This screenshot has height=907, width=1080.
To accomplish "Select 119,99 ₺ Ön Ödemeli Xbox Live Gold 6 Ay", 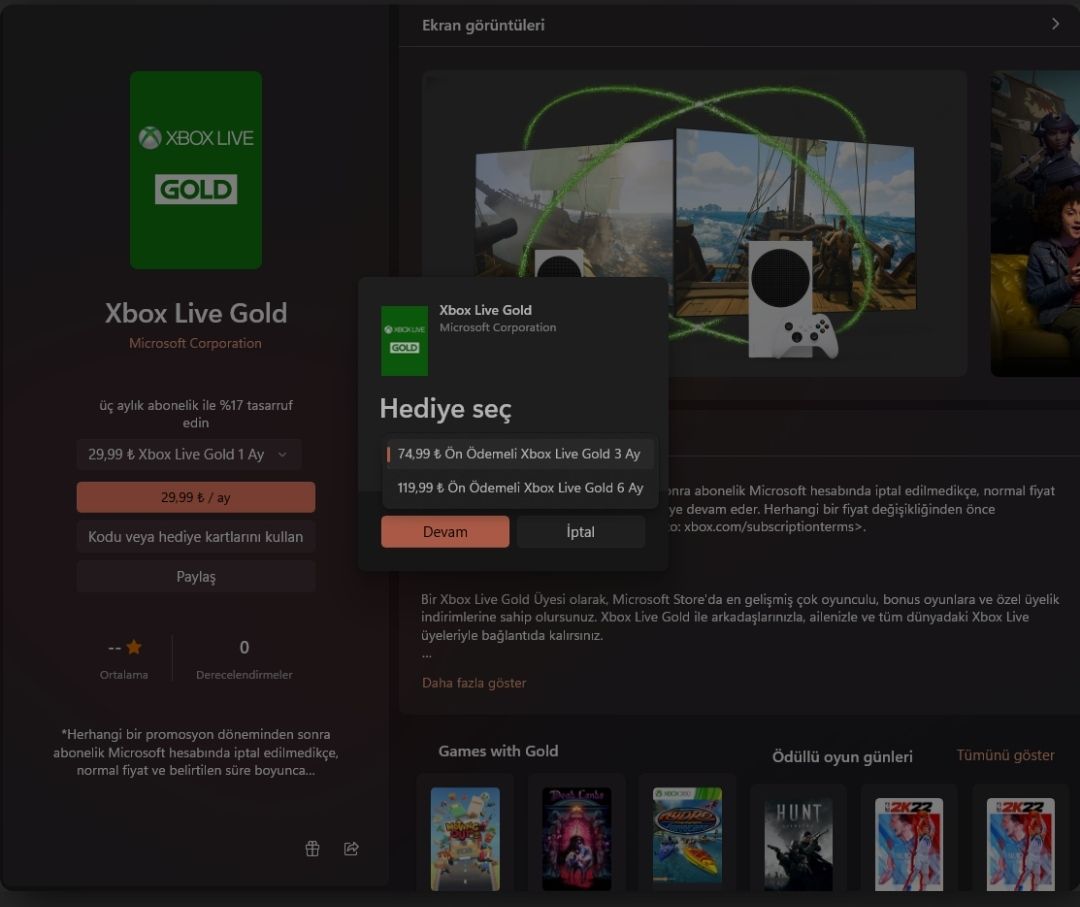I will 519,488.
